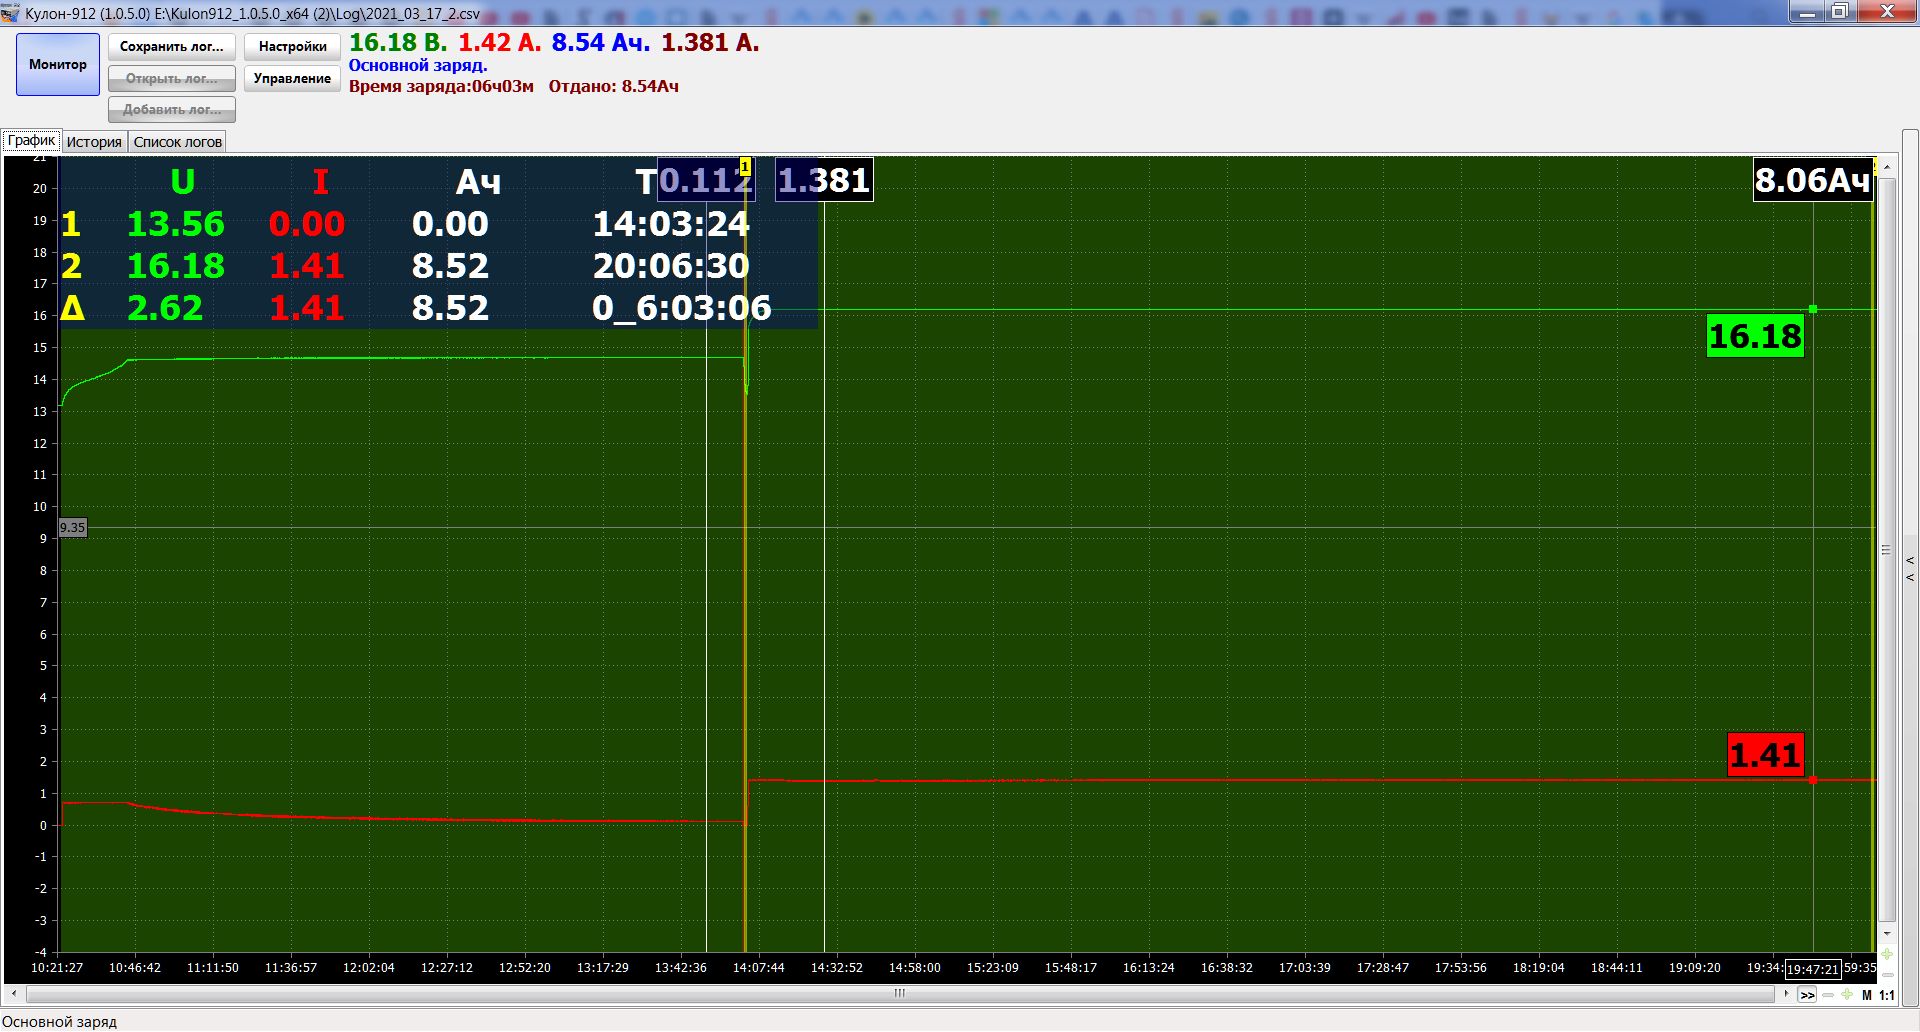Open the Список логов tab
This screenshot has height=1032, width=1920.
point(178,142)
